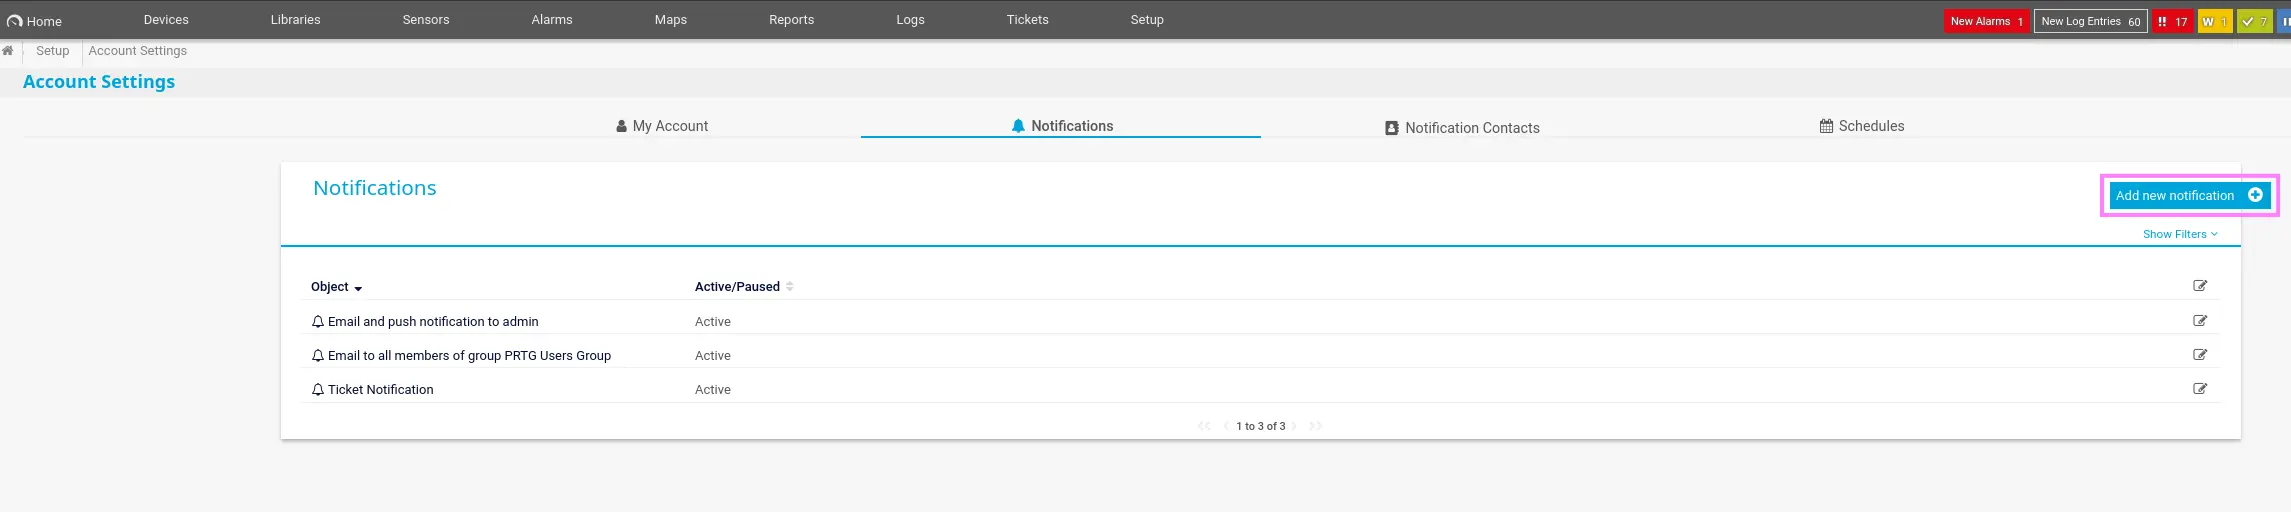Open the Devices menu

tap(166, 20)
